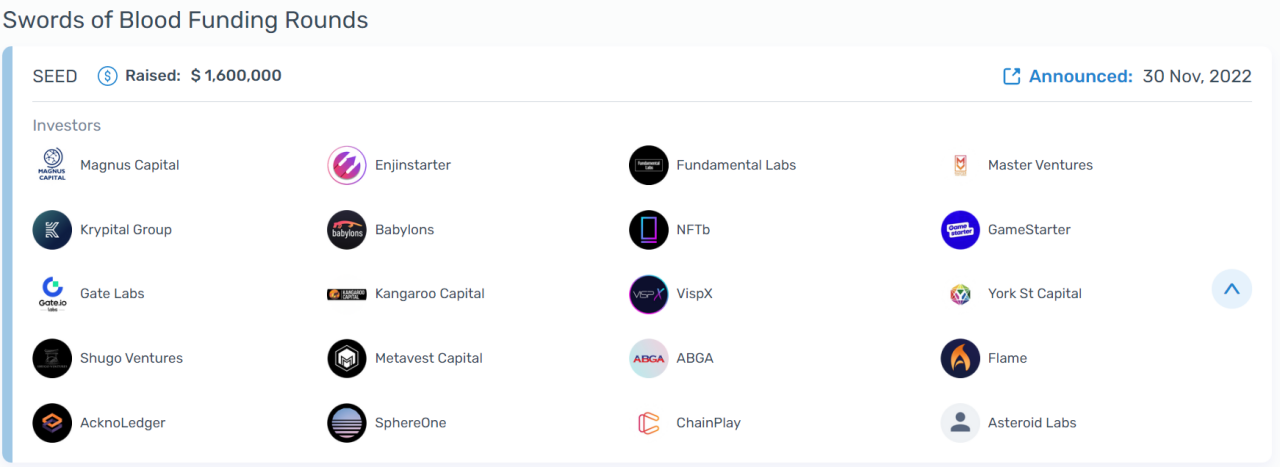Click the Magnus Capital logo icon
The image size is (1280, 467).
[x=52, y=165]
